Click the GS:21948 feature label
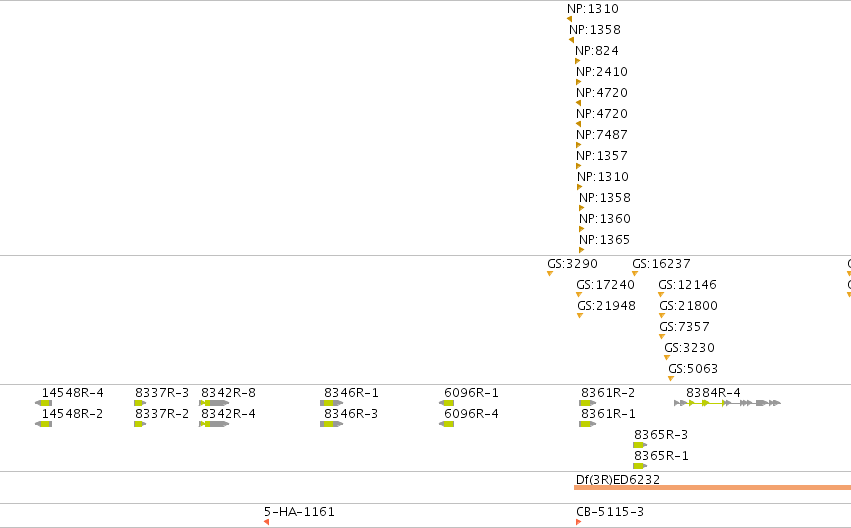The width and height of the screenshot is (851, 528). pos(606,306)
